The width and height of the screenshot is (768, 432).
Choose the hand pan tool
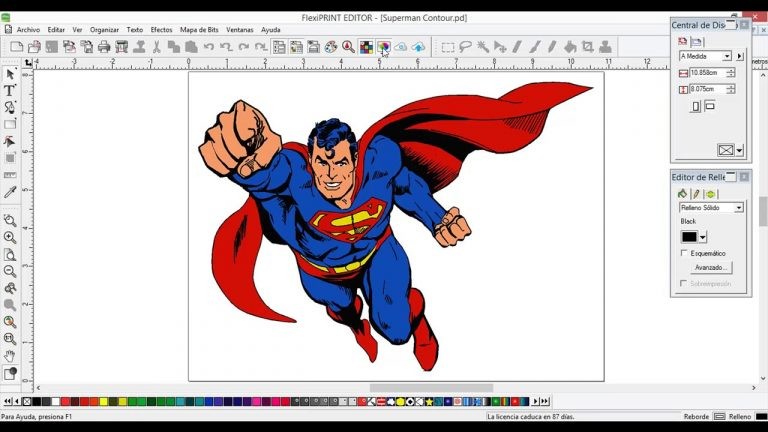point(10,355)
